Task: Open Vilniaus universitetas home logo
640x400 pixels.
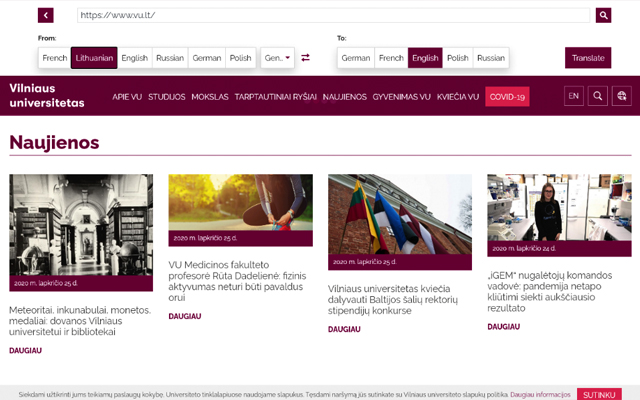Action: pos(47,96)
